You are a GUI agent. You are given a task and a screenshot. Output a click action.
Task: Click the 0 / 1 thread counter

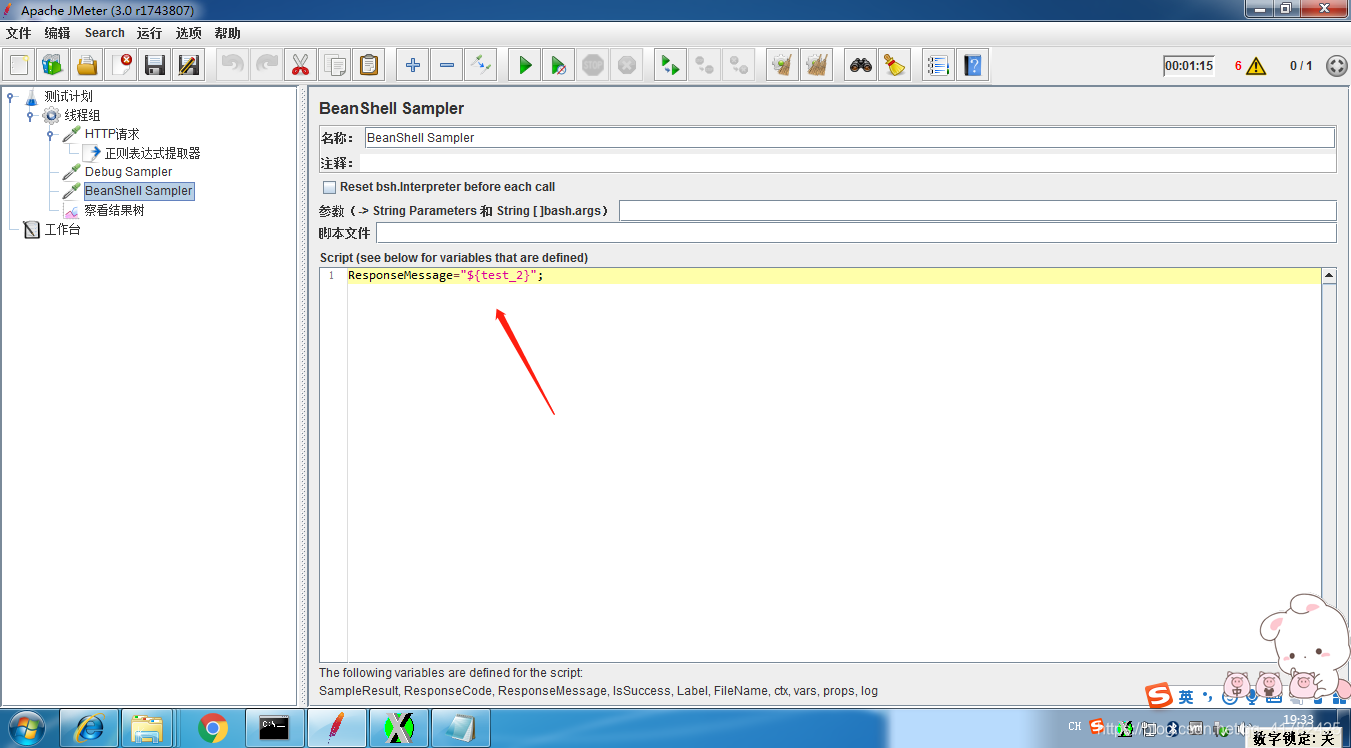pyautogui.click(x=1300, y=66)
